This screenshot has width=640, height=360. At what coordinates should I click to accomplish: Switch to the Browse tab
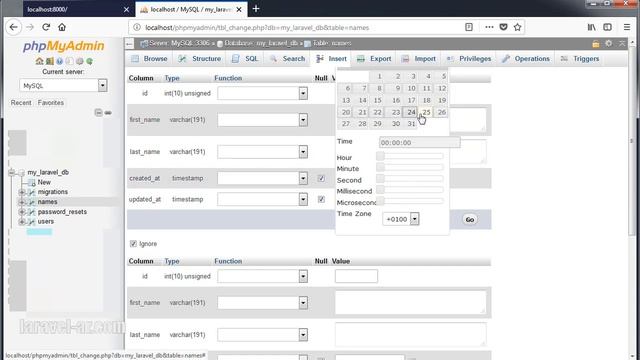pyautogui.click(x=149, y=59)
